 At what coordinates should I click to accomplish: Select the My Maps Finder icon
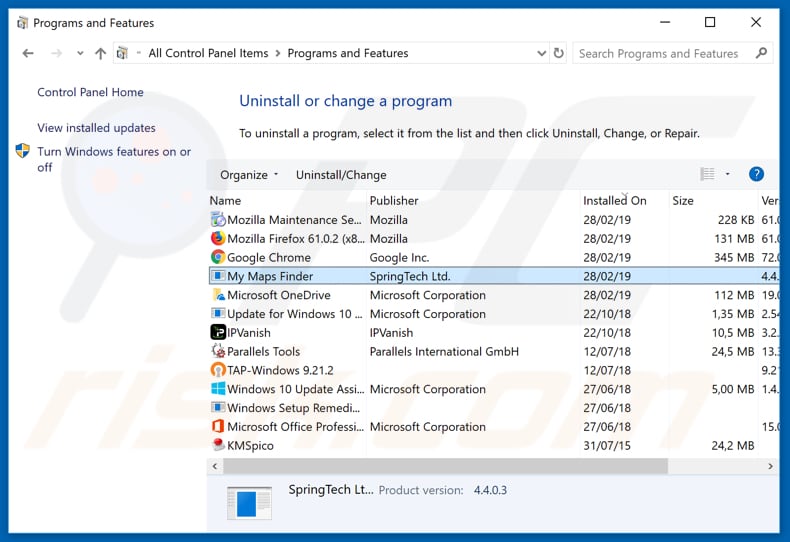[x=218, y=276]
